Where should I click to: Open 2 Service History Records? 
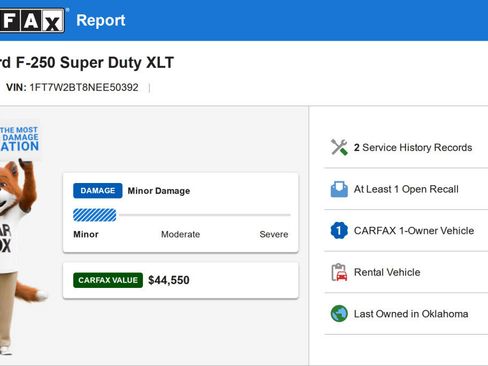413,147
